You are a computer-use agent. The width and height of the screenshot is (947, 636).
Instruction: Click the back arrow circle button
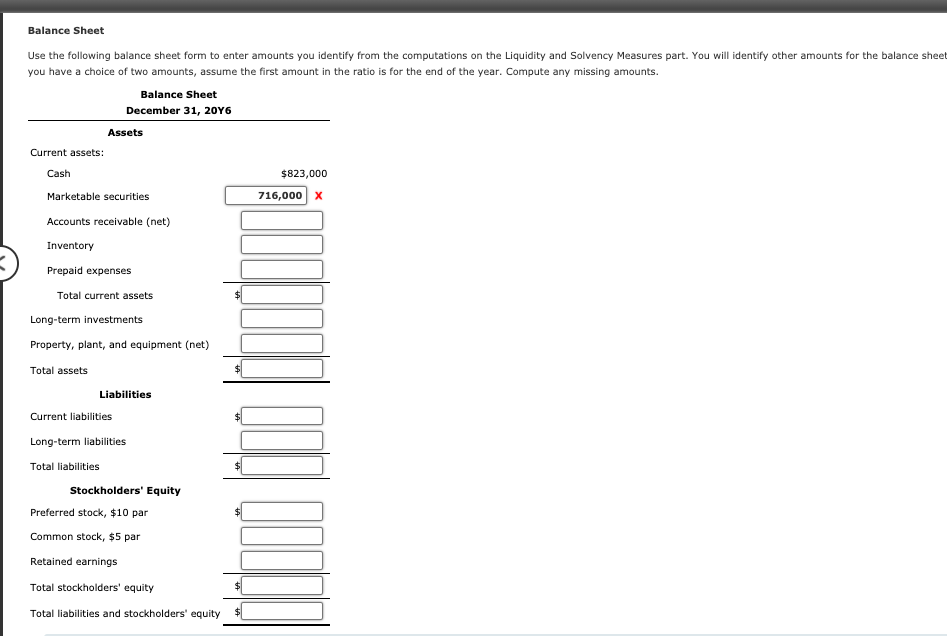[x=5, y=263]
